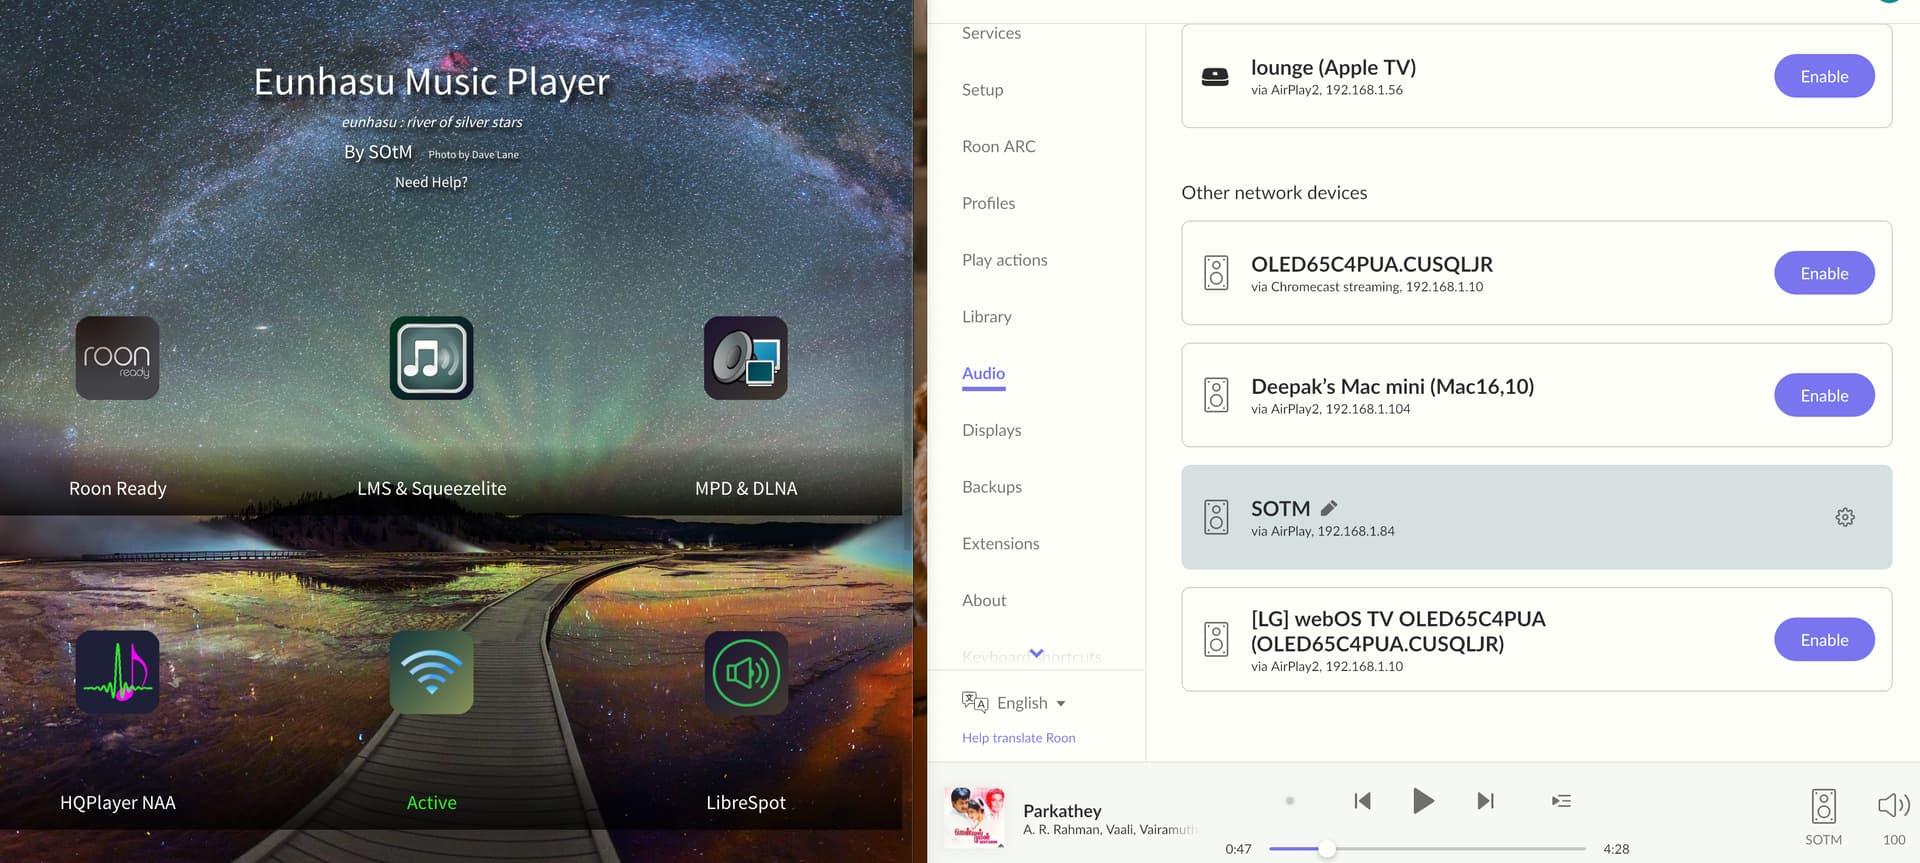The image size is (1920, 863).
Task: Open Play actions settings section
Action: (x=1004, y=260)
